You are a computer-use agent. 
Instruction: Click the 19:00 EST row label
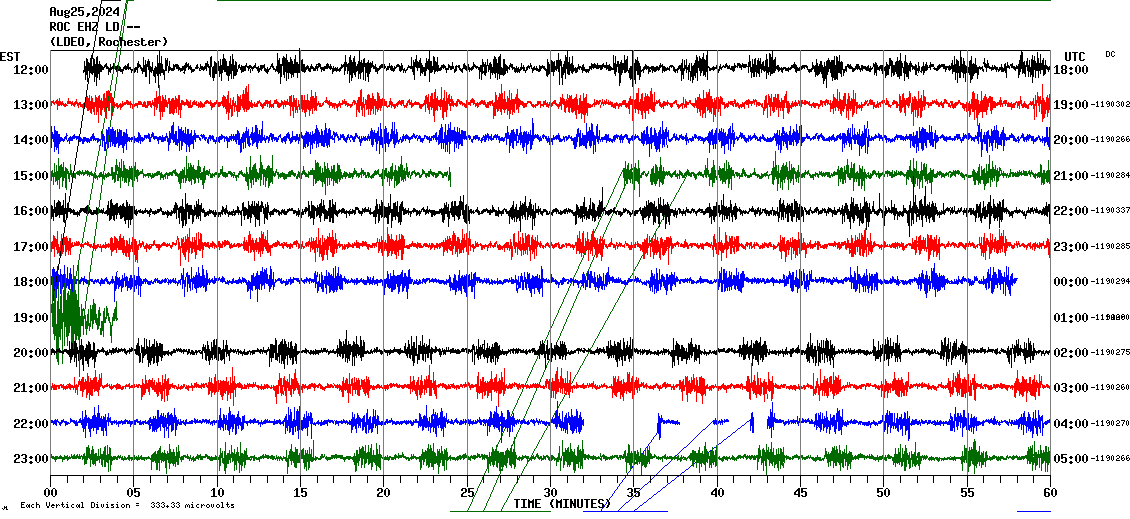click(x=31, y=317)
